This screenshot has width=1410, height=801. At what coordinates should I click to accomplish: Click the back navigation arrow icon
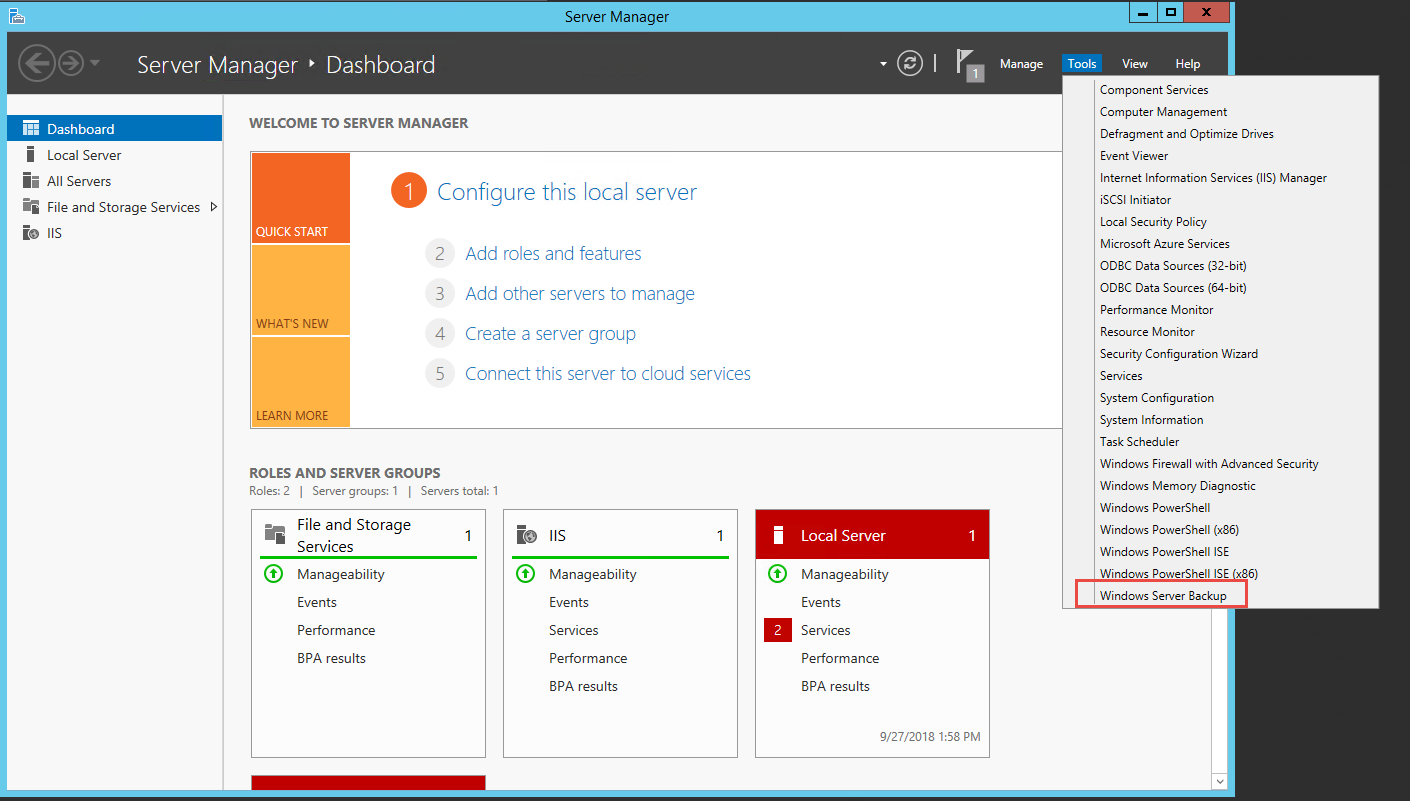pyautogui.click(x=37, y=64)
